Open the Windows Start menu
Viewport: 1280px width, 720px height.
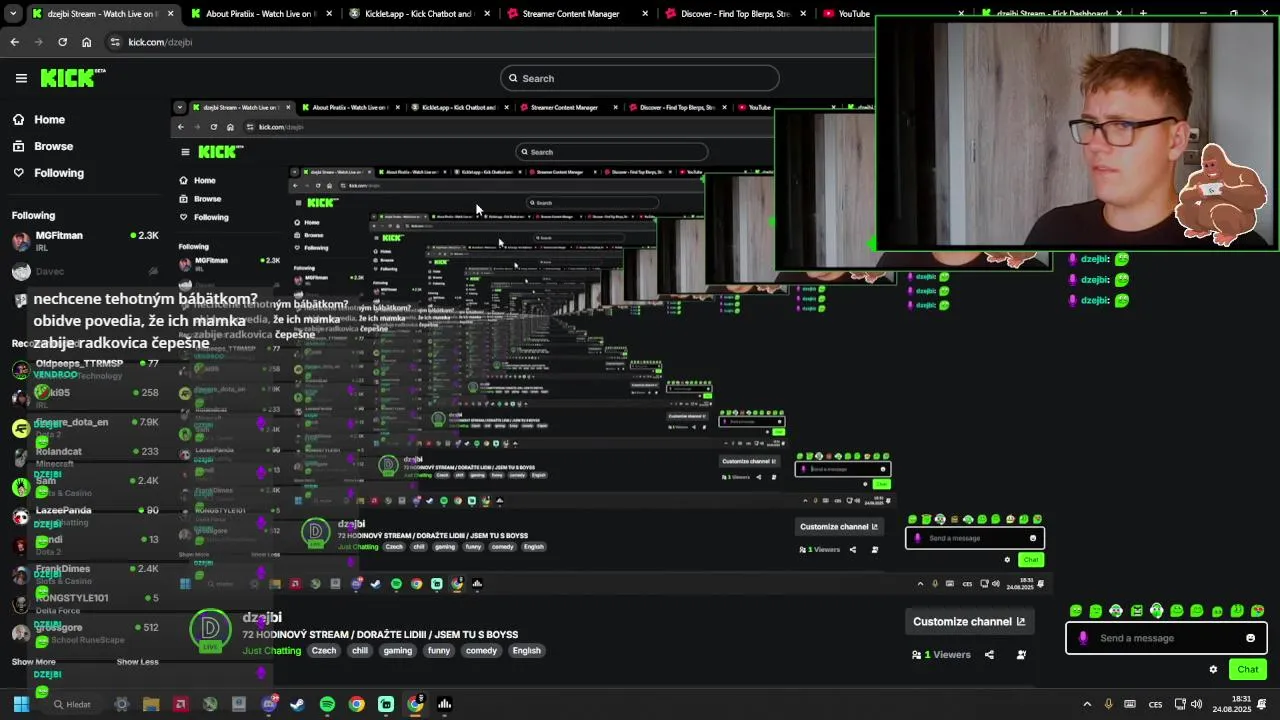tap(21, 704)
